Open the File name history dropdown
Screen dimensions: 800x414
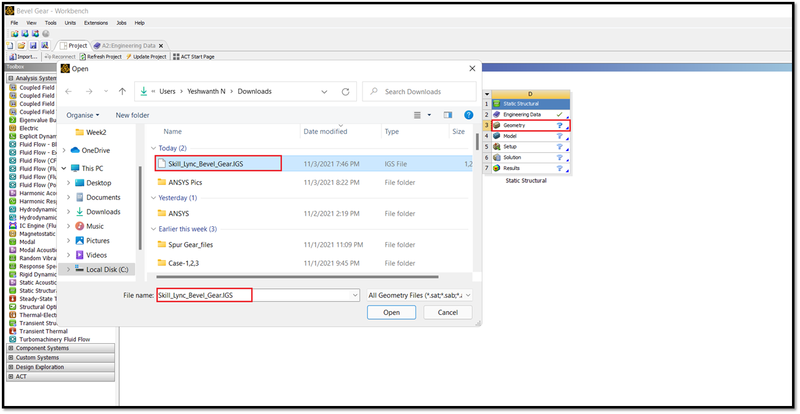click(x=355, y=295)
